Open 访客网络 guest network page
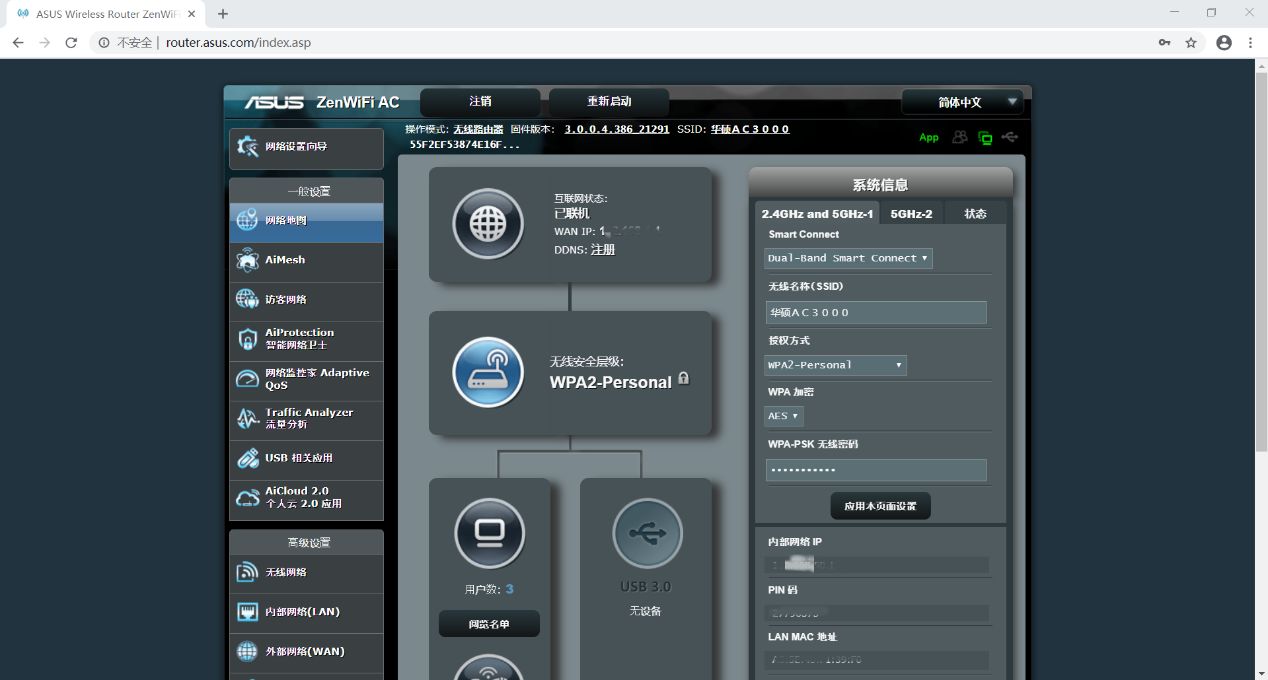 [x=306, y=300]
